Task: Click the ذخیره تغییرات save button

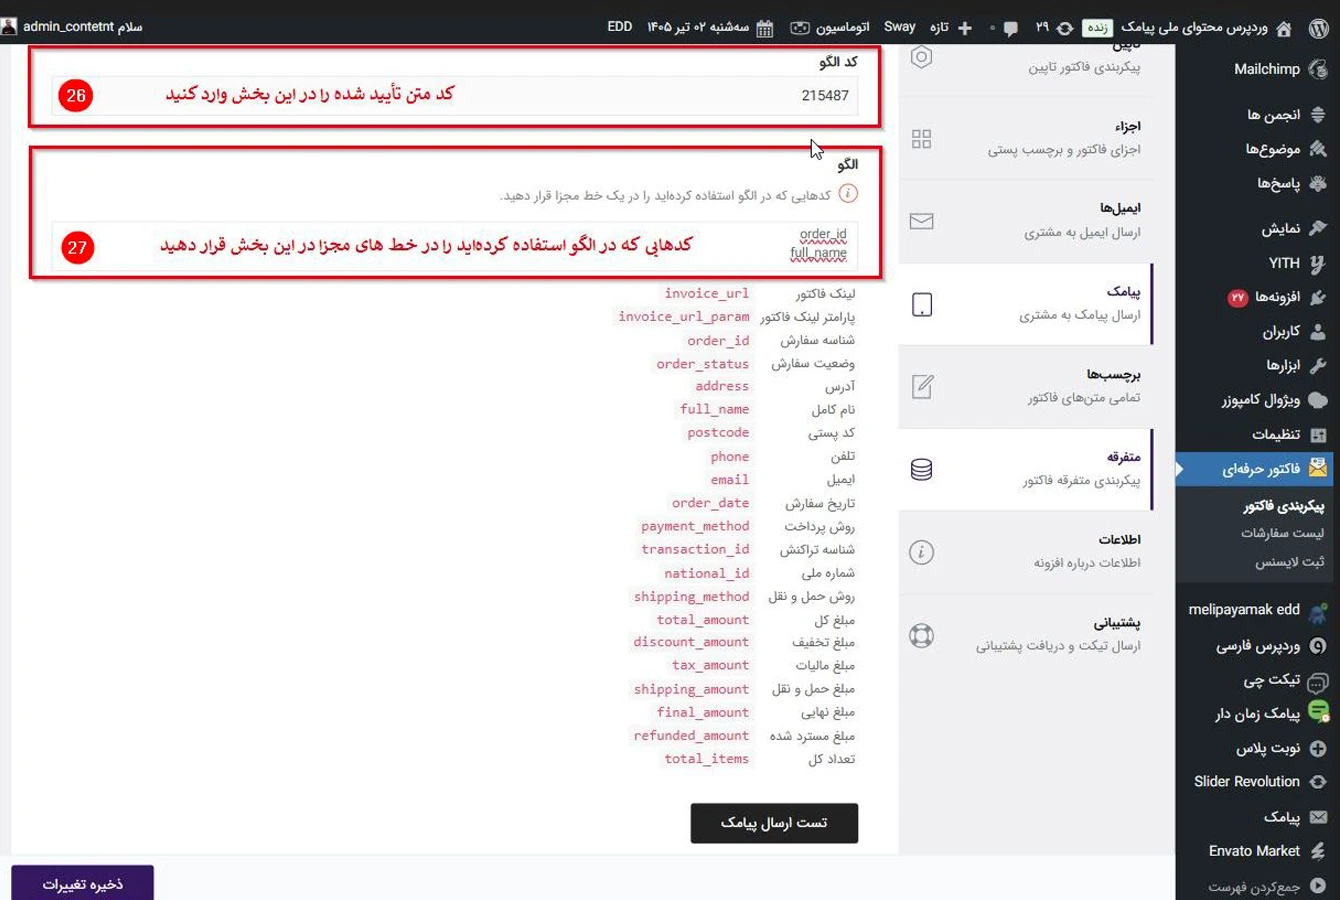Action: coord(83,884)
